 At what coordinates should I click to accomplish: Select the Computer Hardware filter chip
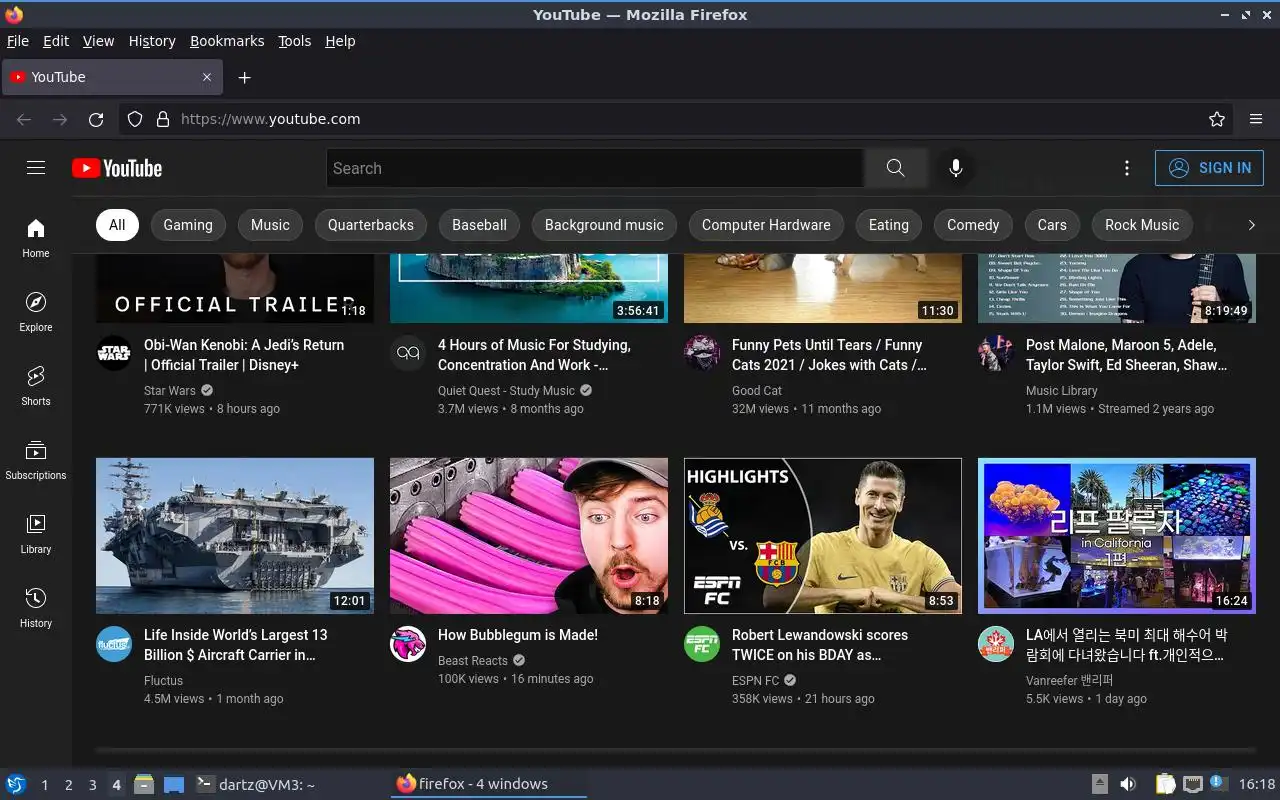coord(766,225)
